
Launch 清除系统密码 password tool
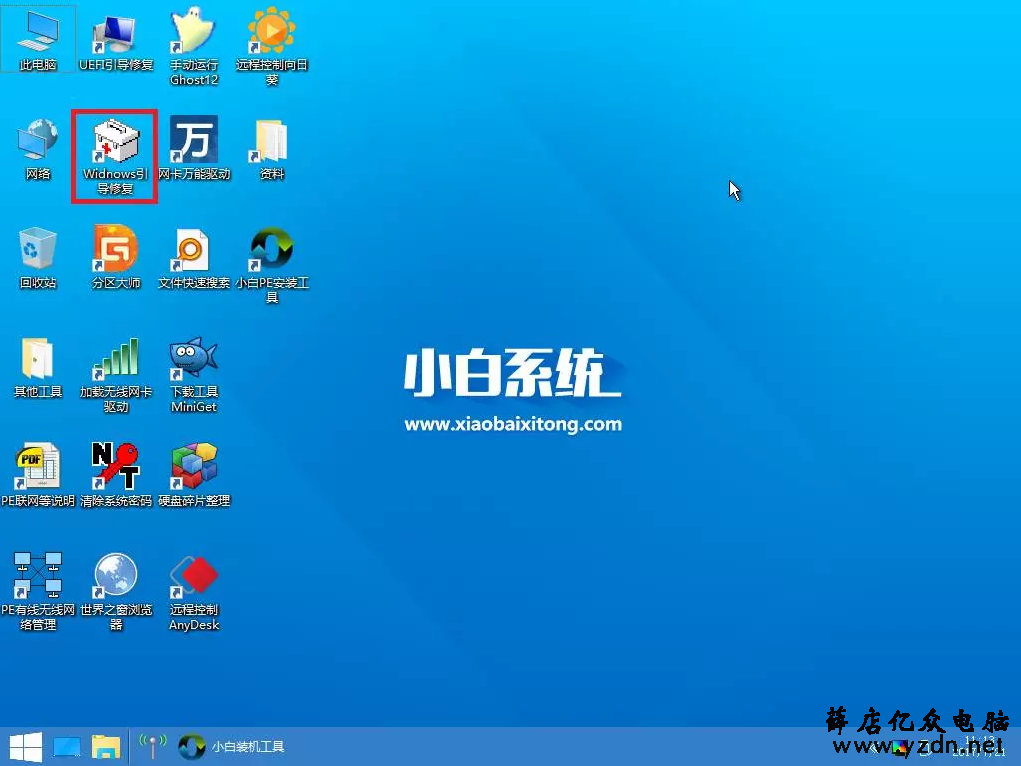pos(116,475)
